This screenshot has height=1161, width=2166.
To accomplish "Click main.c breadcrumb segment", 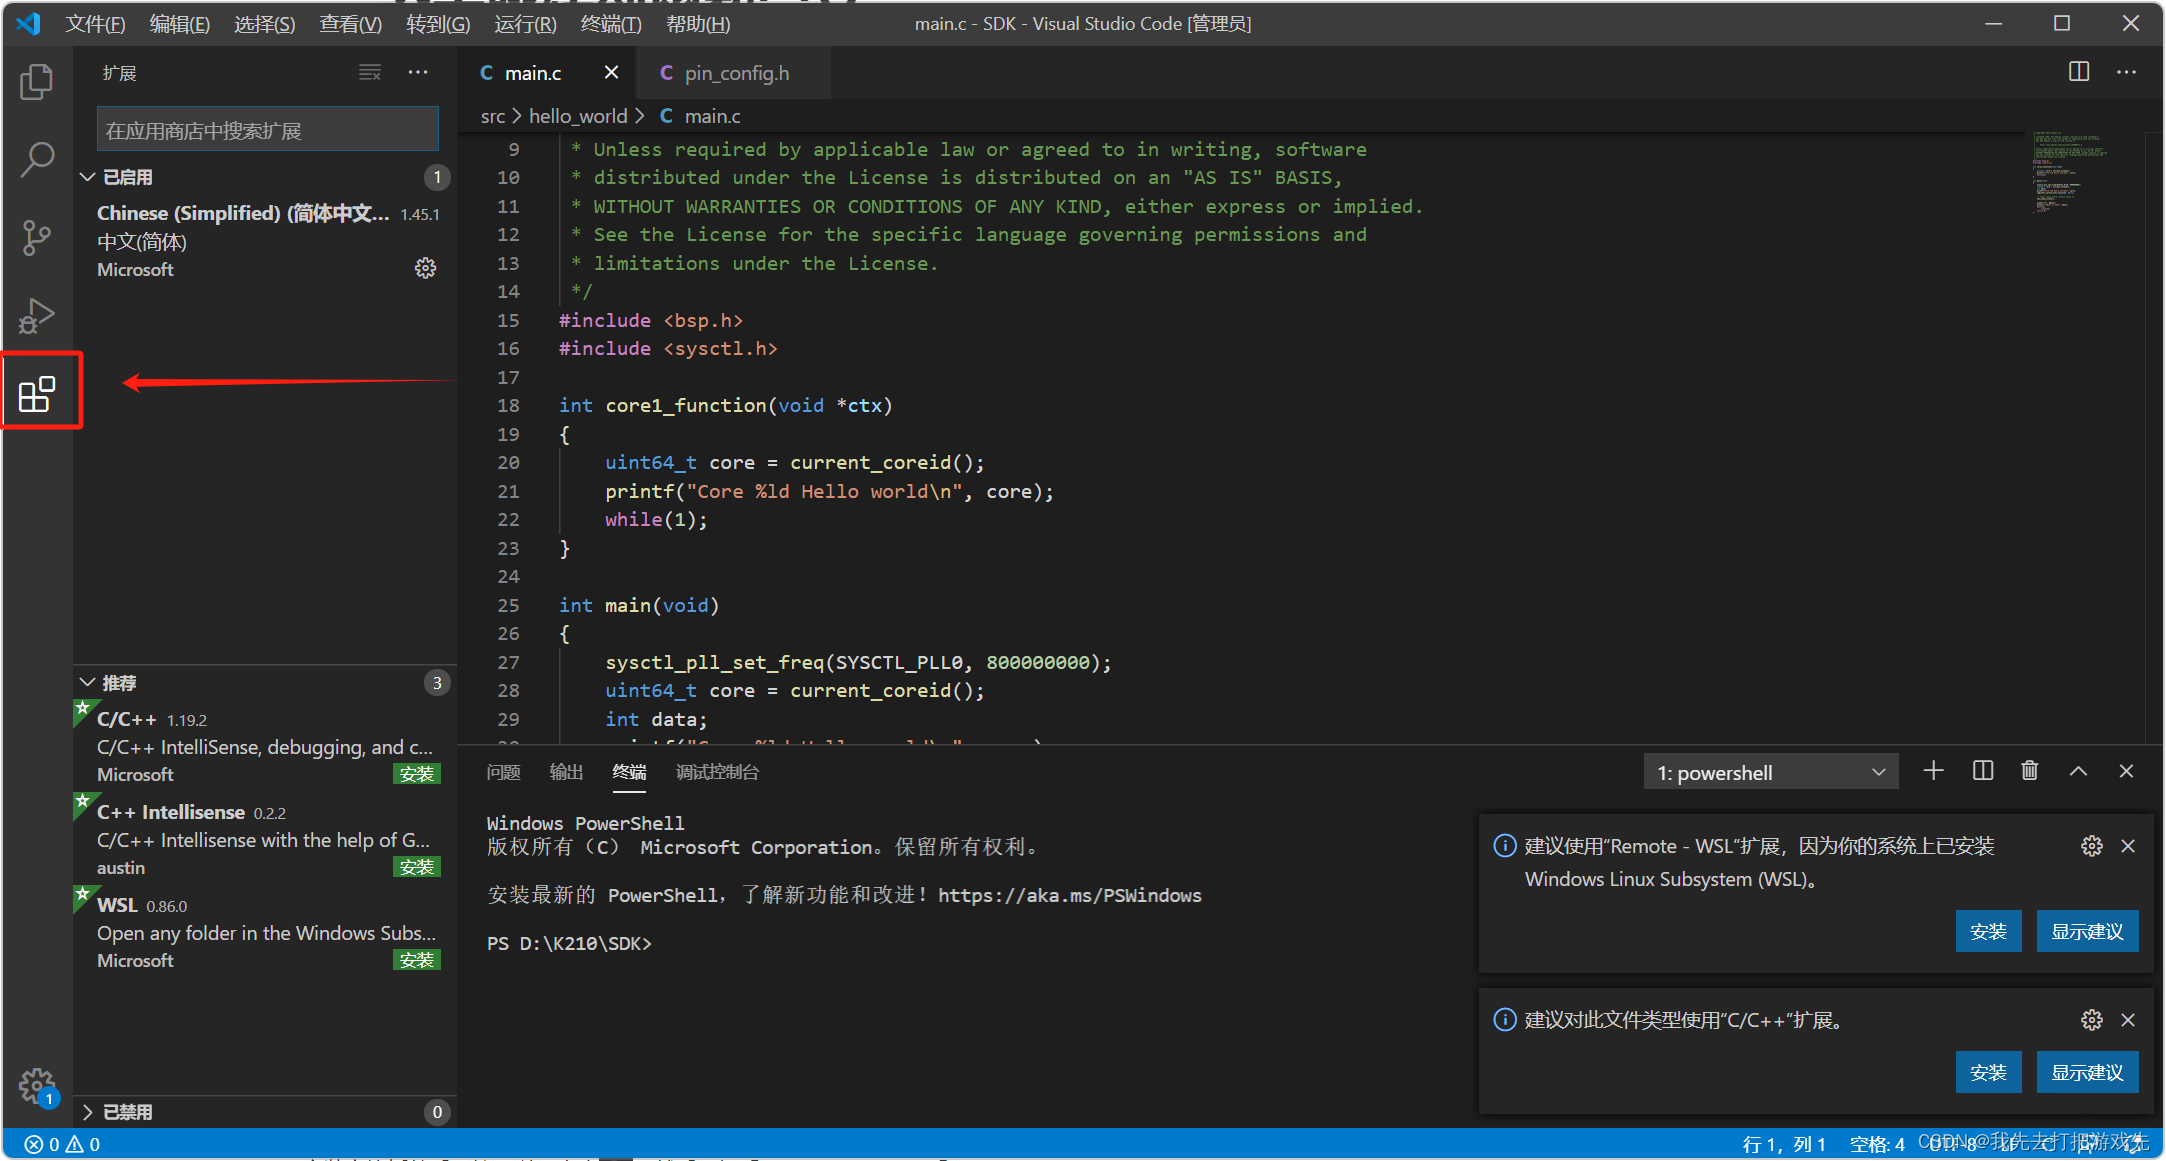I will coord(700,116).
